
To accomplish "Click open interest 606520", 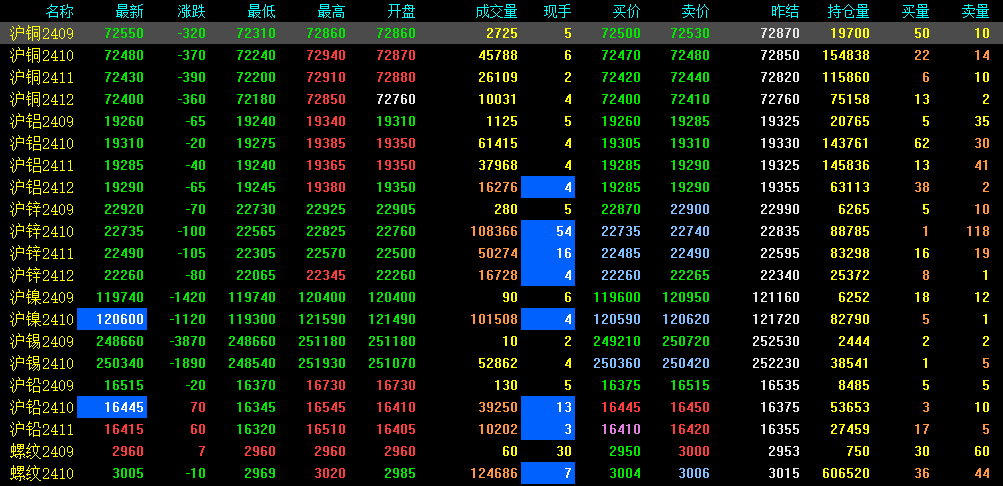I will coord(846,473).
